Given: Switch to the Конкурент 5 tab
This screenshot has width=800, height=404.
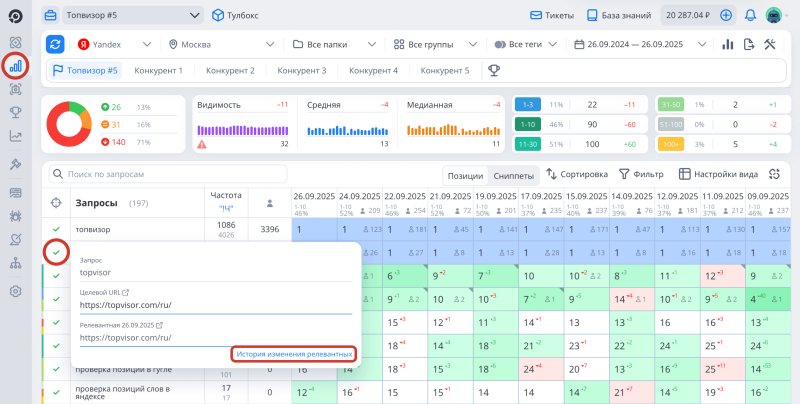Looking at the screenshot, I should [445, 70].
